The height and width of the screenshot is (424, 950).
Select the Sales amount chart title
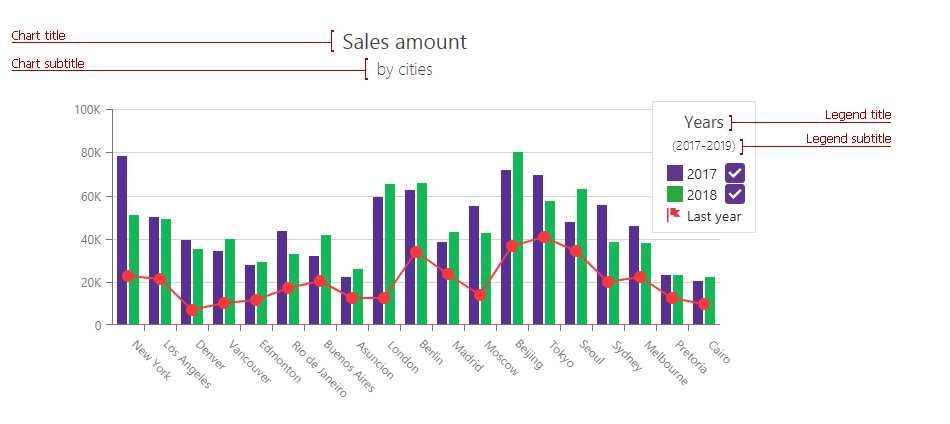[404, 42]
